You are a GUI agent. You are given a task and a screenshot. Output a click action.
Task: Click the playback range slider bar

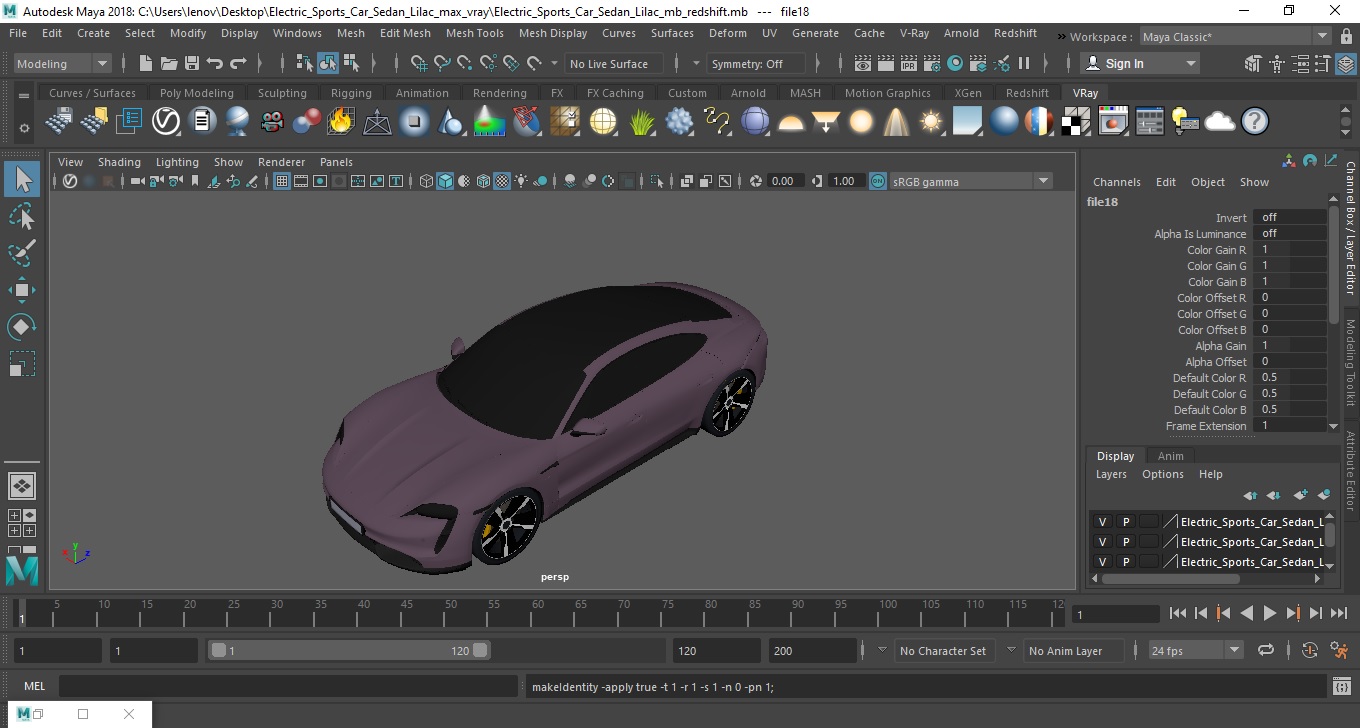(348, 650)
